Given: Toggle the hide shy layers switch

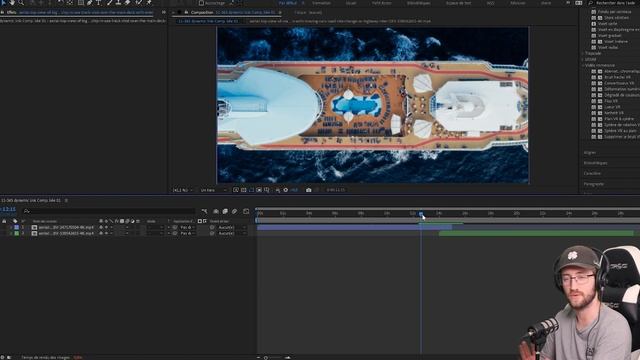Looking at the screenshot, I should [x=216, y=211].
